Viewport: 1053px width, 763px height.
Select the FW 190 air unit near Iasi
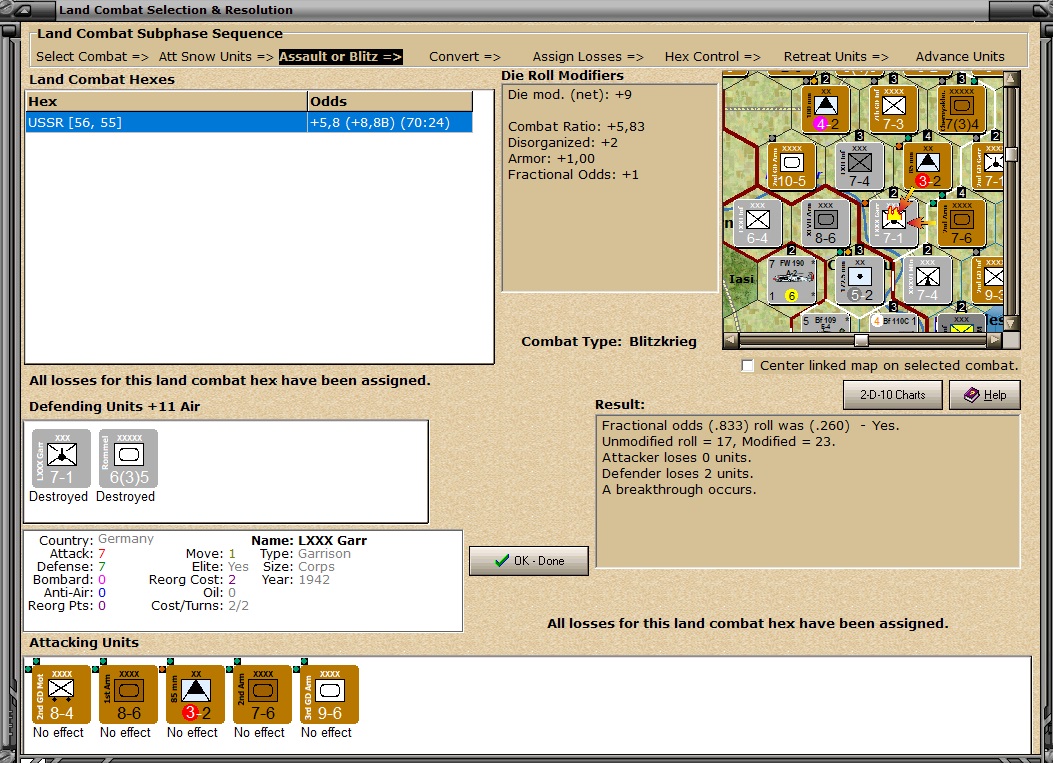tap(791, 277)
